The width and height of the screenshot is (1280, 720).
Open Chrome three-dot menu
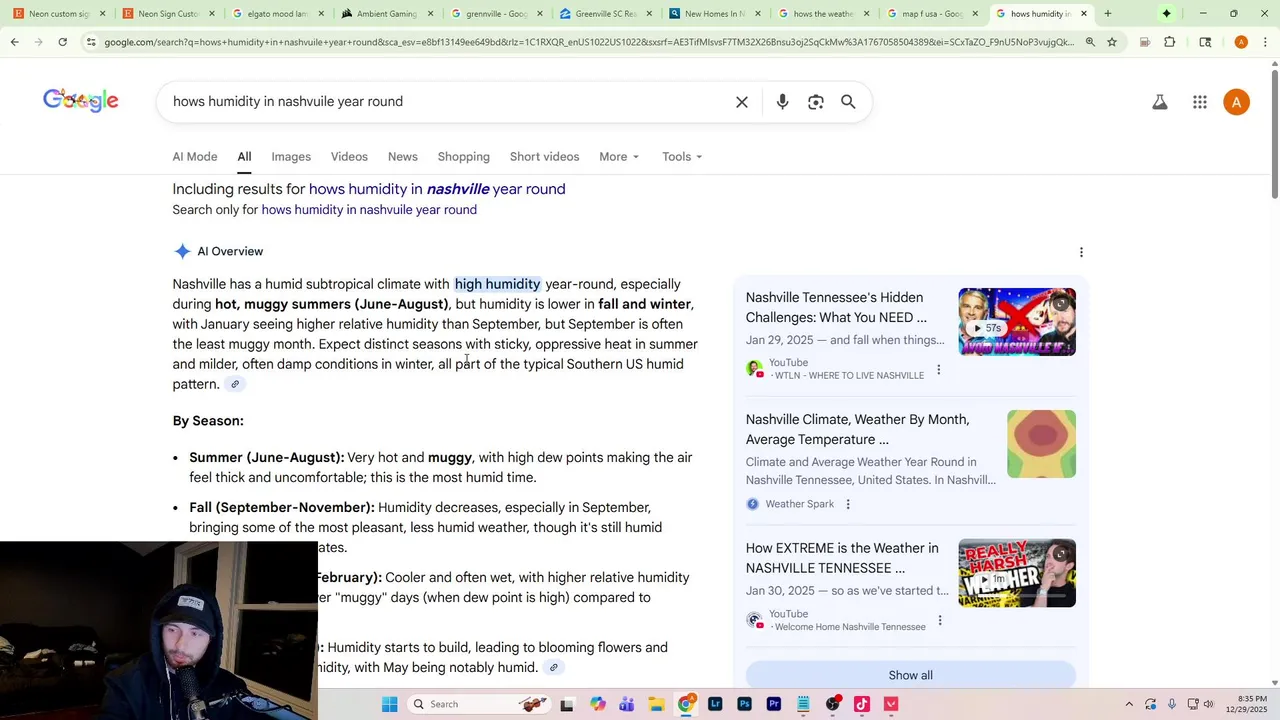click(x=1265, y=42)
